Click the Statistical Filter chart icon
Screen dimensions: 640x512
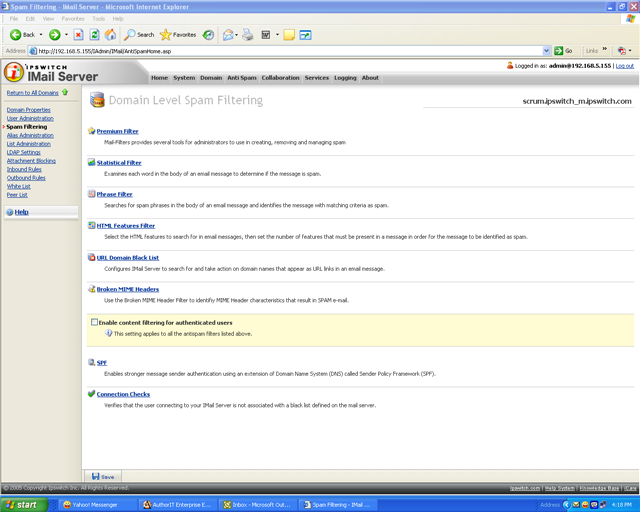91,162
